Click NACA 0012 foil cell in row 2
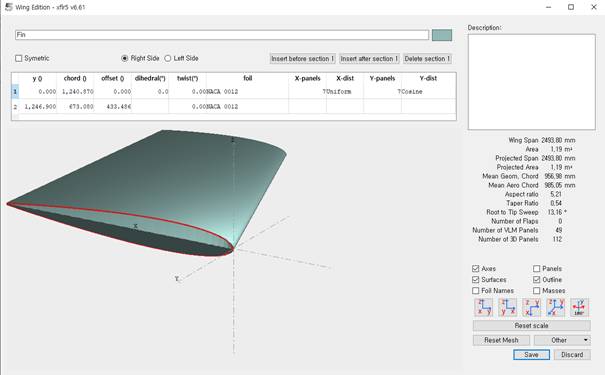The height and width of the screenshot is (375, 605). pos(248,106)
